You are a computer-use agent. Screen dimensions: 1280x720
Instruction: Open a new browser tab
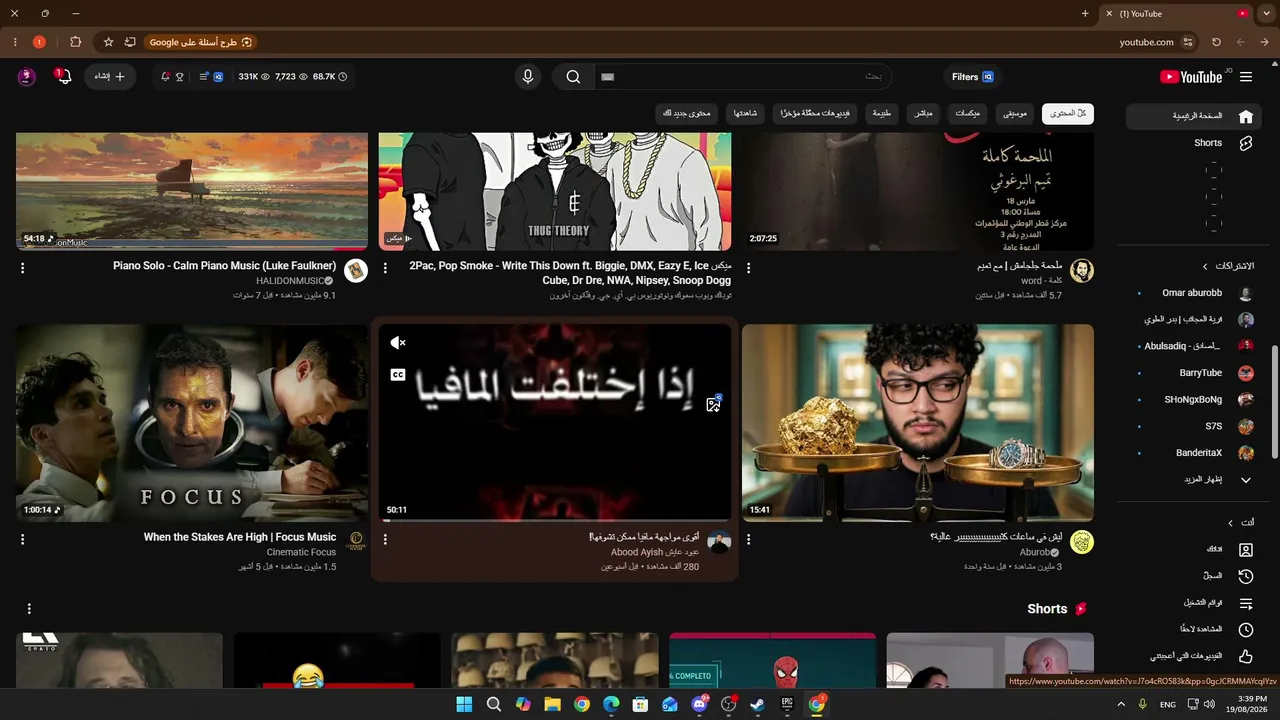pyautogui.click(x=1085, y=13)
